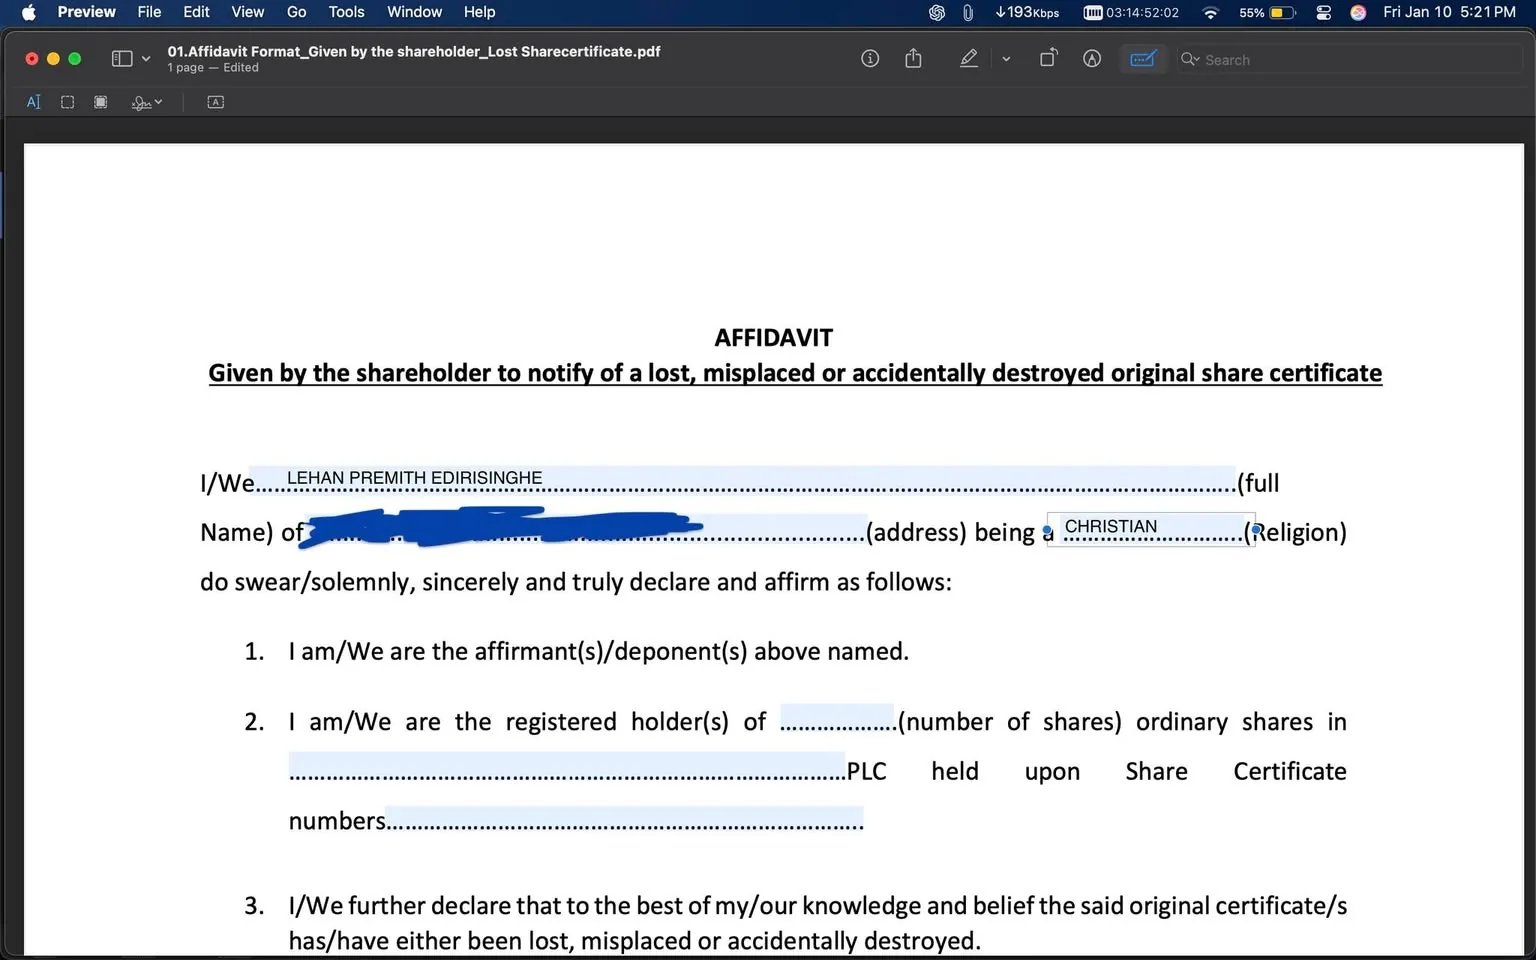1536x960 pixels.
Task: Insert a text box with the Text tool
Action: click(x=215, y=101)
